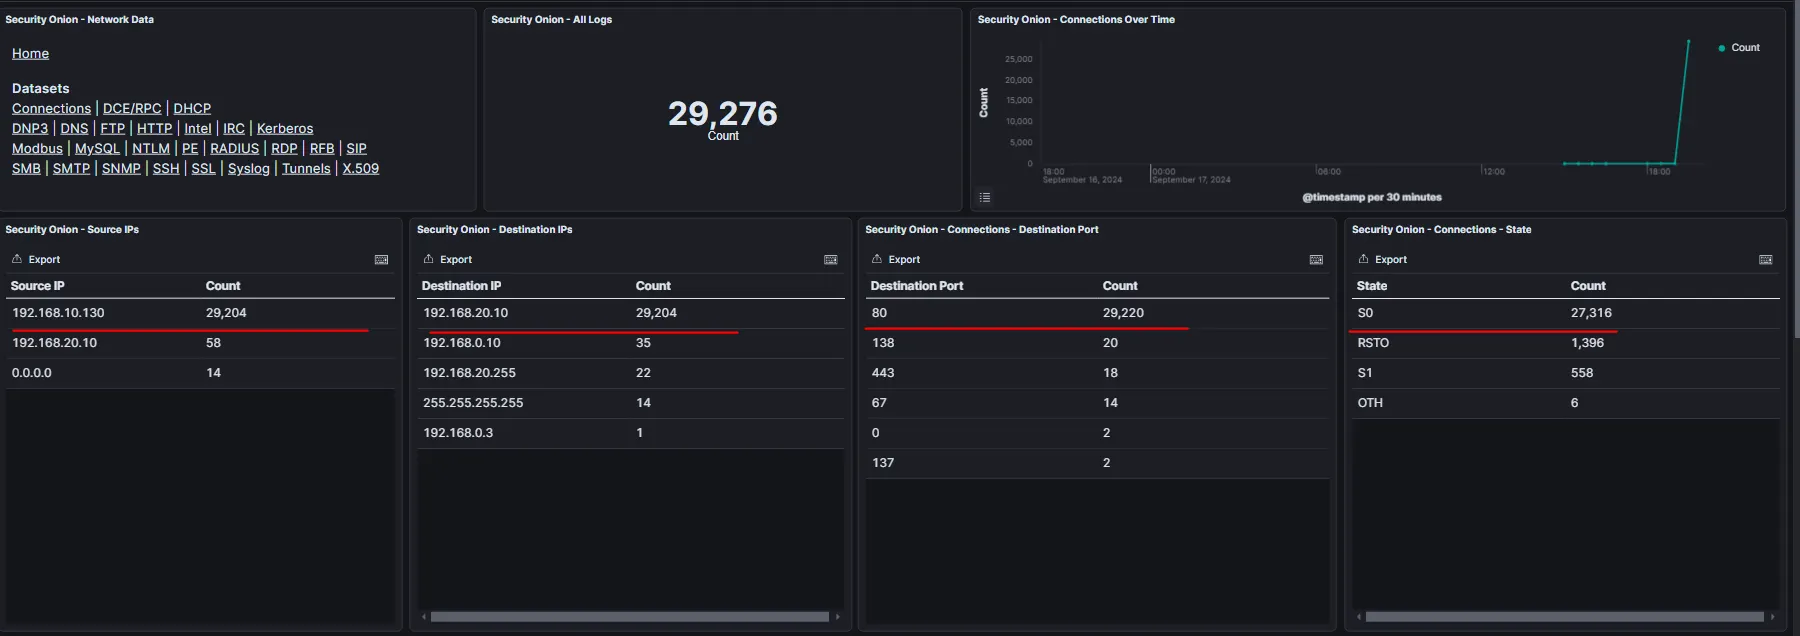Screen dimensions: 1800x636
Task: Select destination port 80 cell
Action: coord(879,313)
